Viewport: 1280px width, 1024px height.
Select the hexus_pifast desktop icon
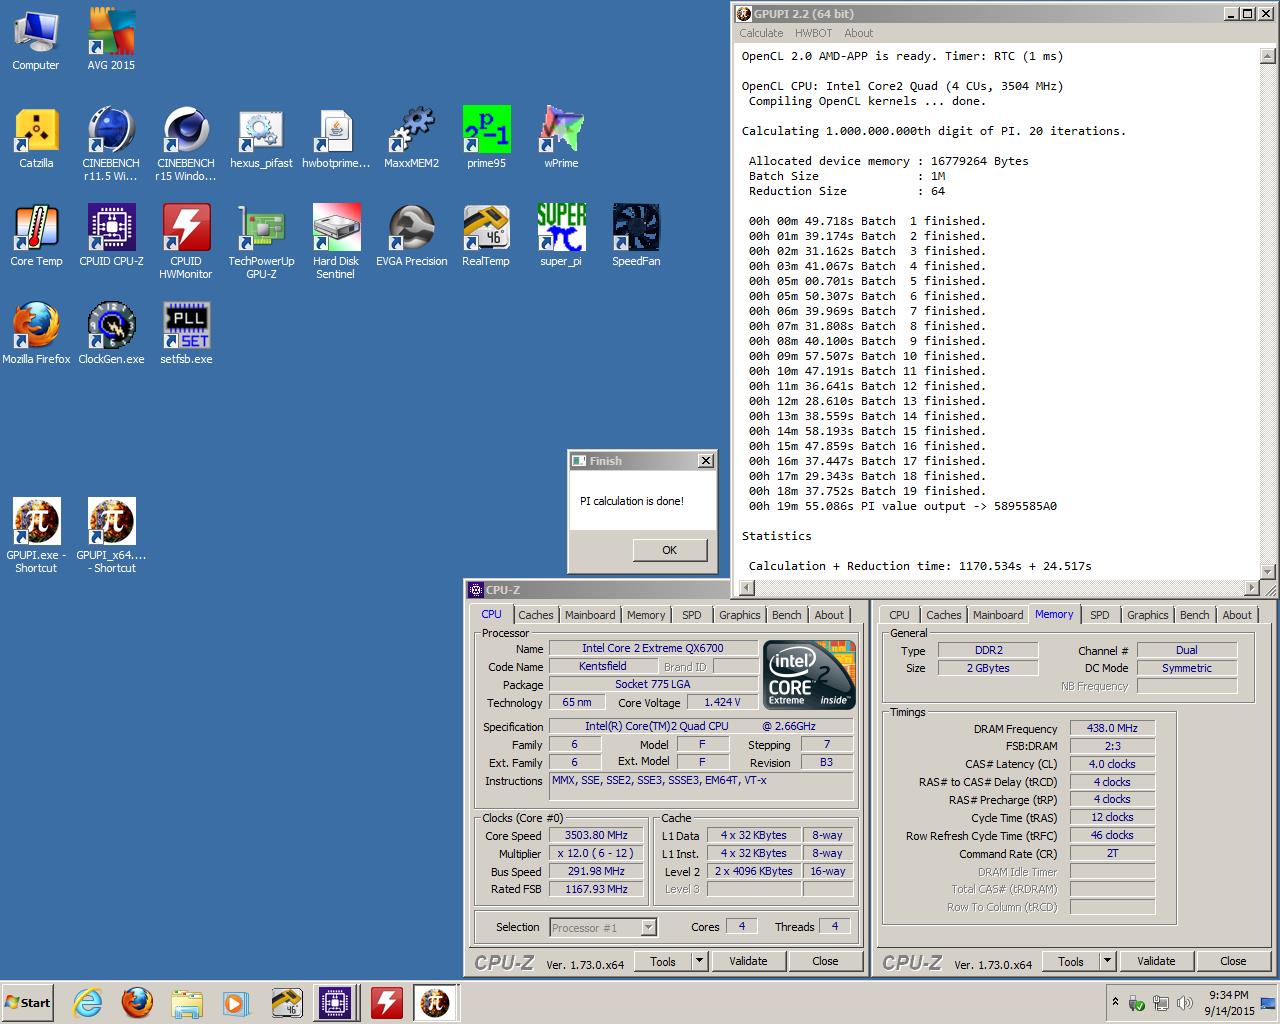(x=261, y=138)
